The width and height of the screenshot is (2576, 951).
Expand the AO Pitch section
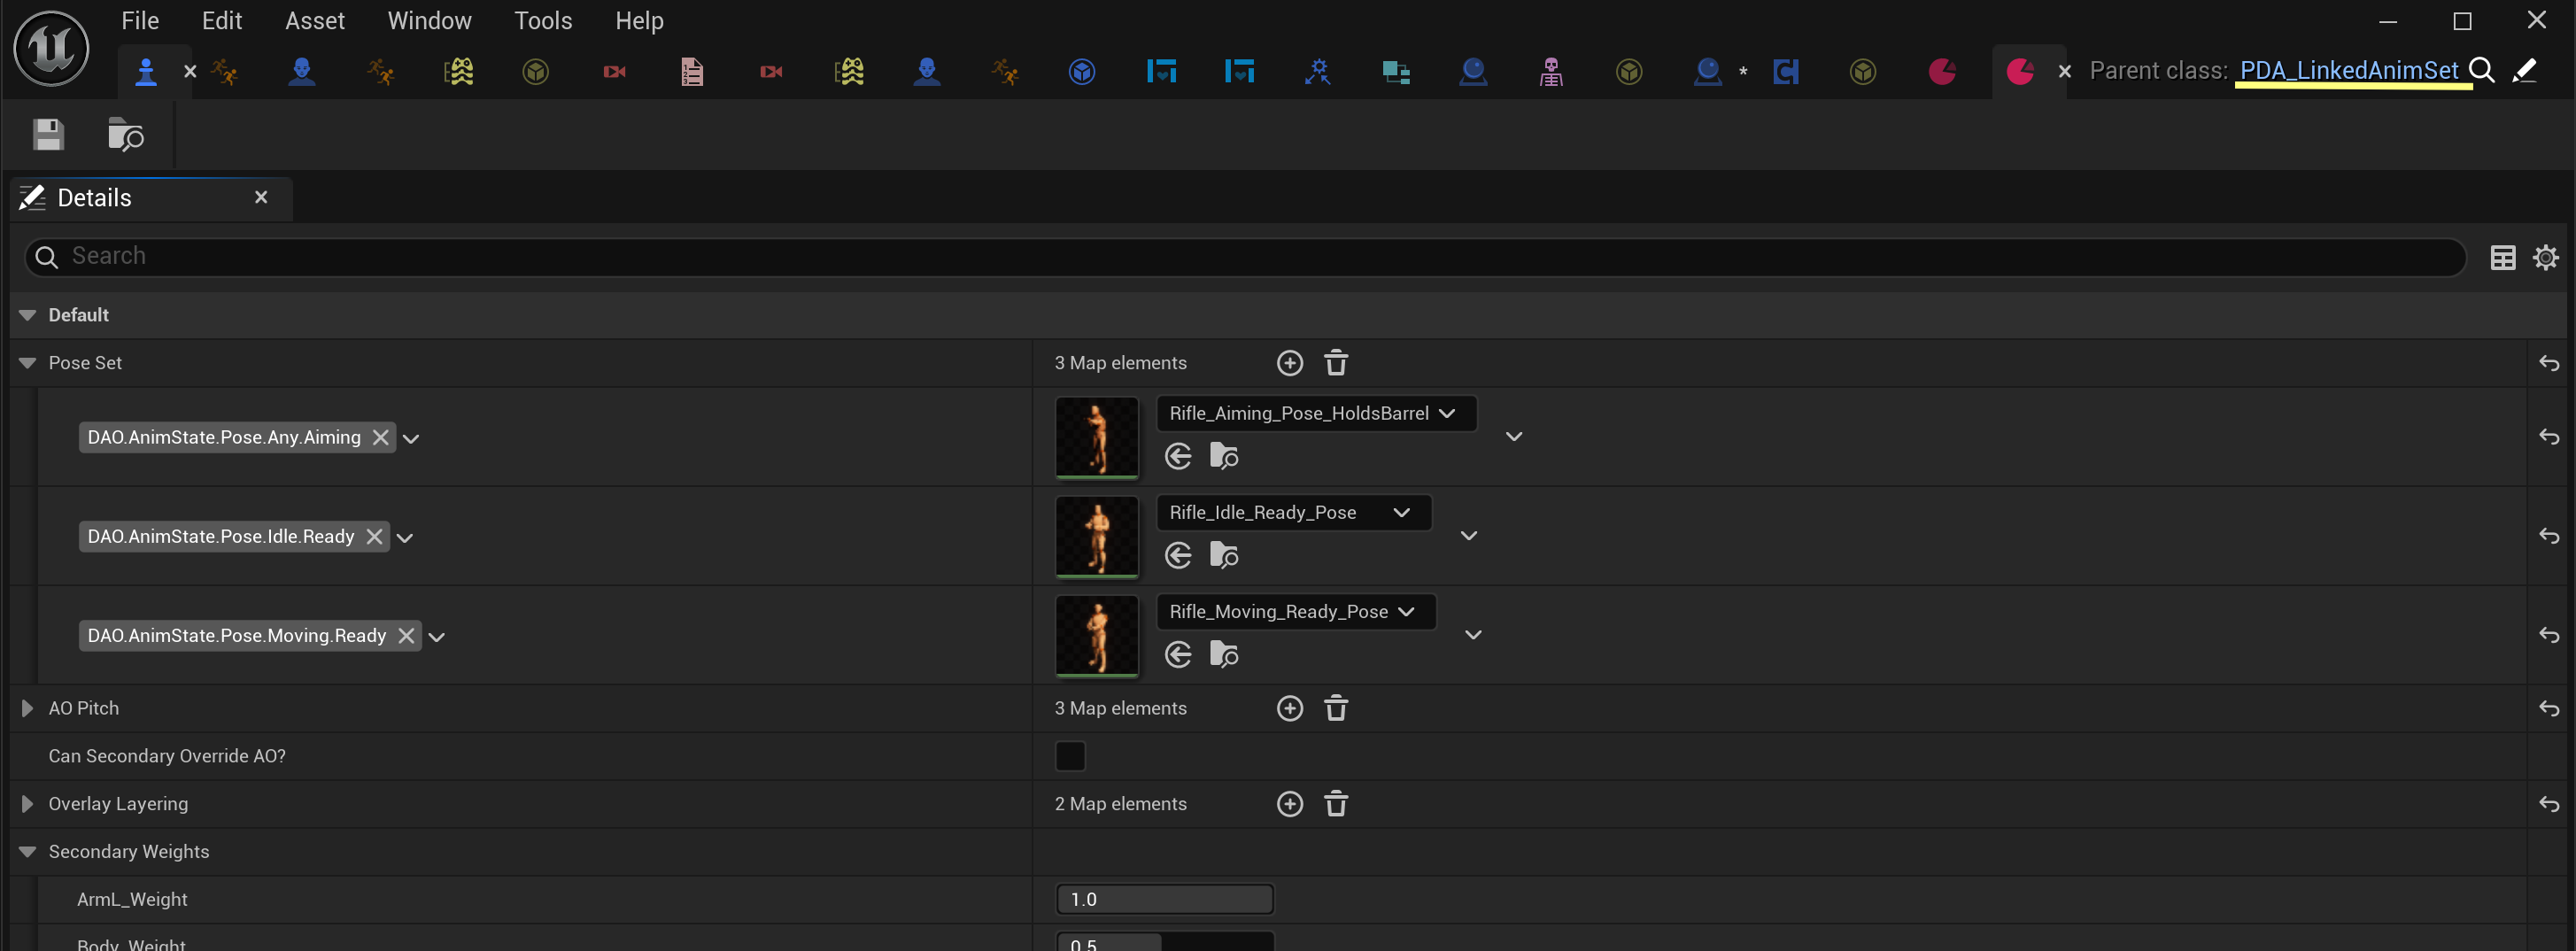(x=27, y=708)
